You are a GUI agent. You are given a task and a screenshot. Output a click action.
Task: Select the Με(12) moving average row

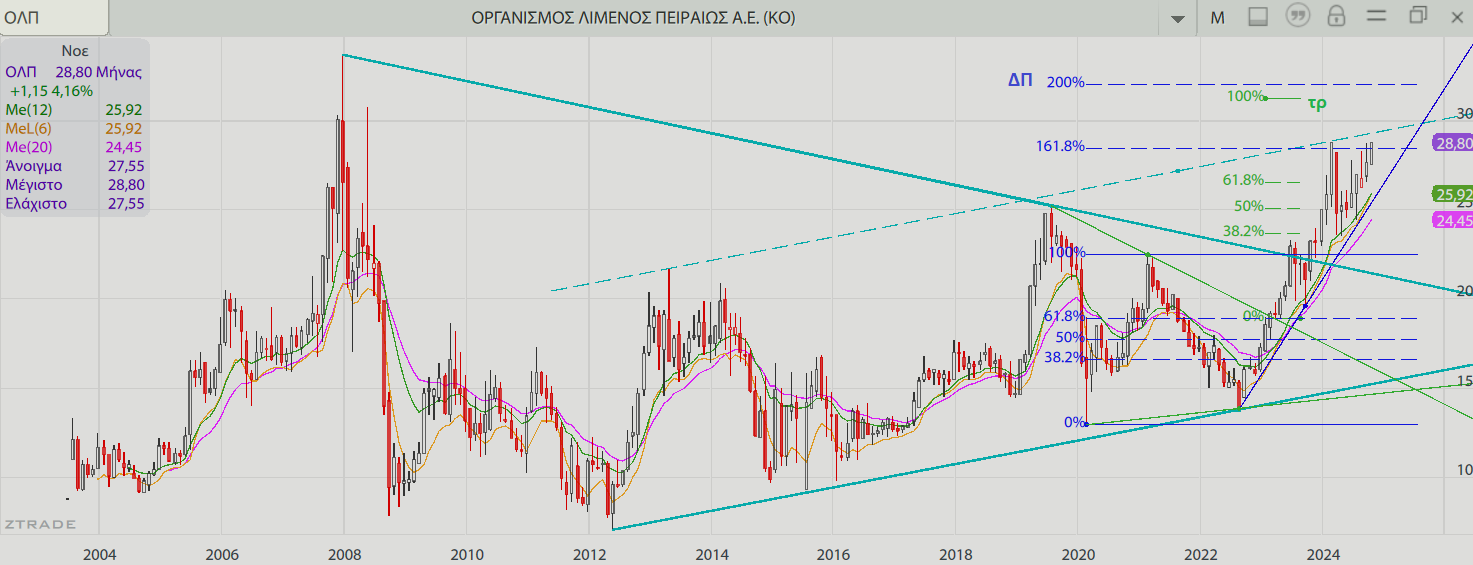click(x=74, y=110)
